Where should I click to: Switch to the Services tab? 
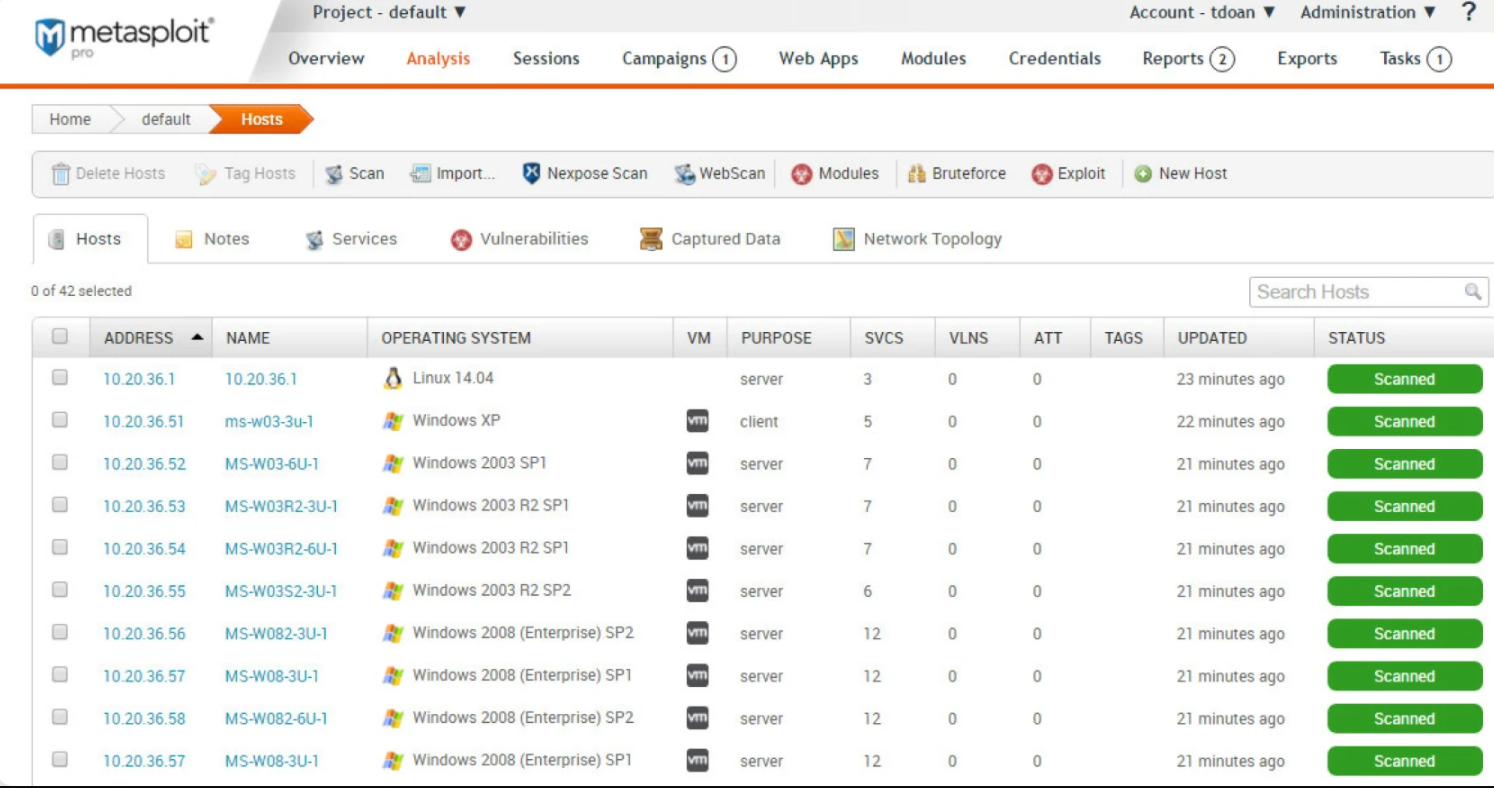click(x=351, y=239)
